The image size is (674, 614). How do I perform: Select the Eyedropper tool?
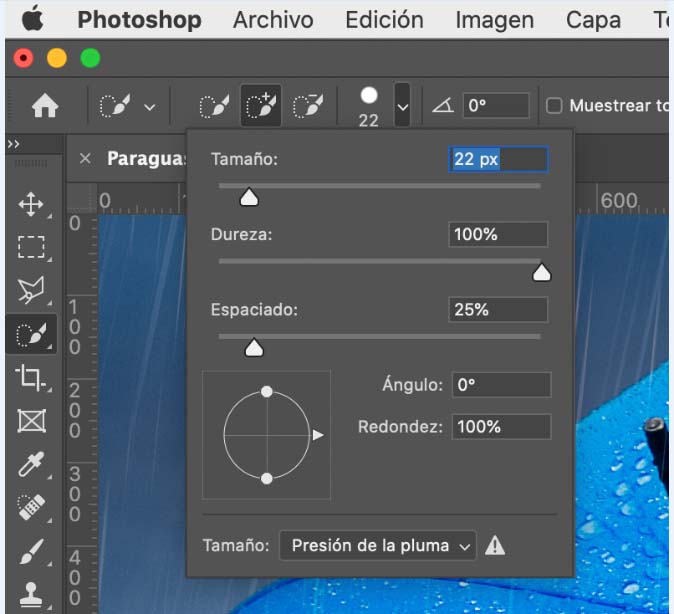[x=31, y=464]
